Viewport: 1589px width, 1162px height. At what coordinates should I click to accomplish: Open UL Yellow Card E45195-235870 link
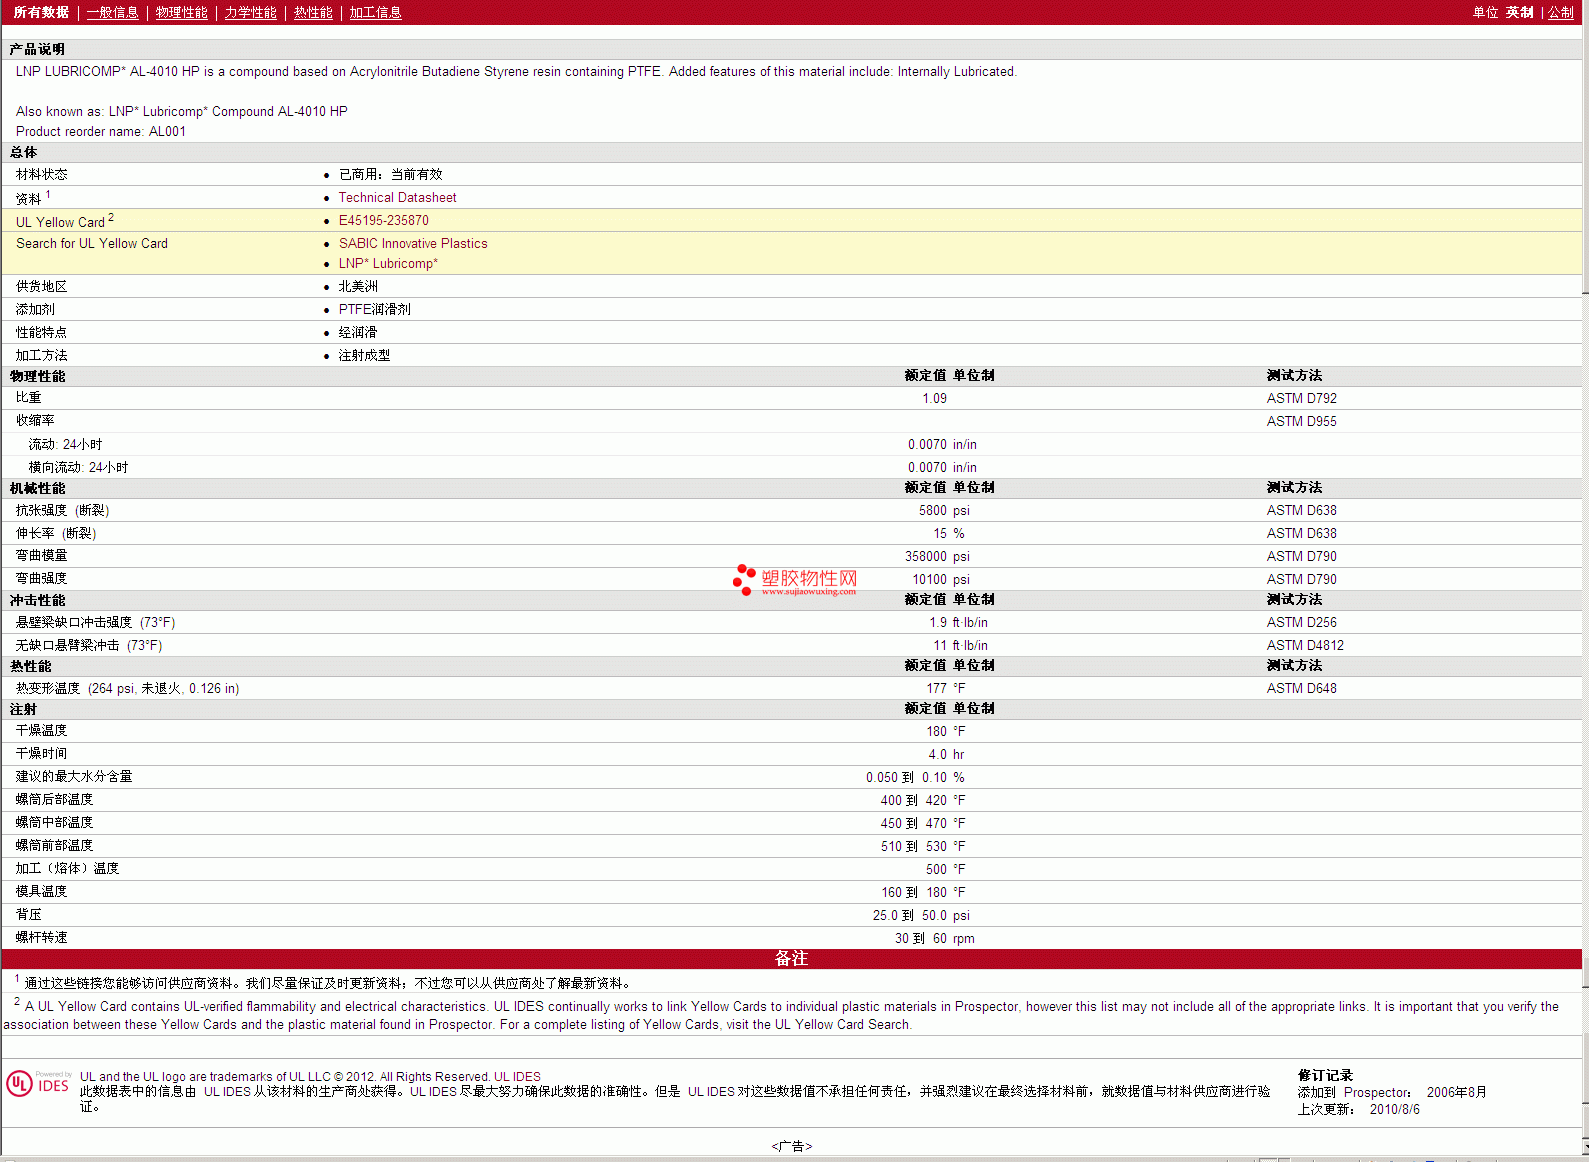click(x=383, y=221)
